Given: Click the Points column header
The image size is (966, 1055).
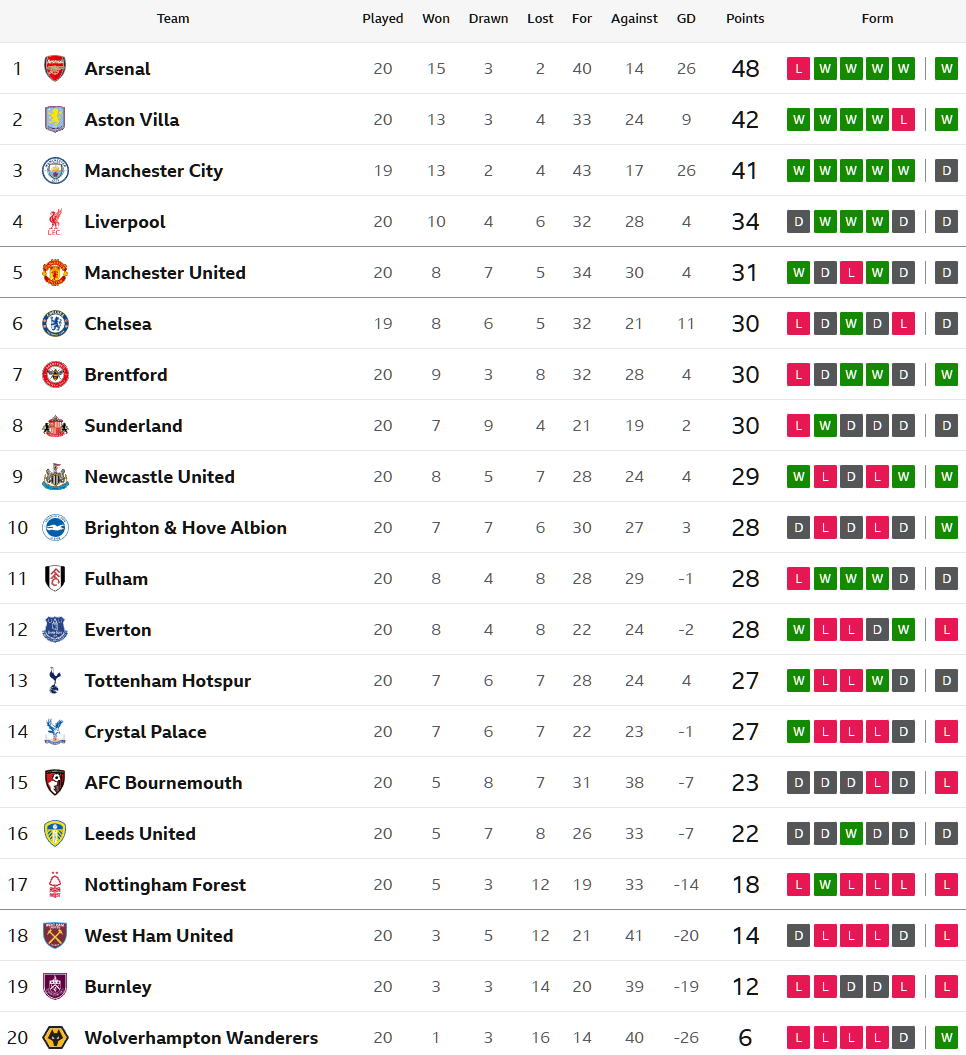Looking at the screenshot, I should coord(745,18).
